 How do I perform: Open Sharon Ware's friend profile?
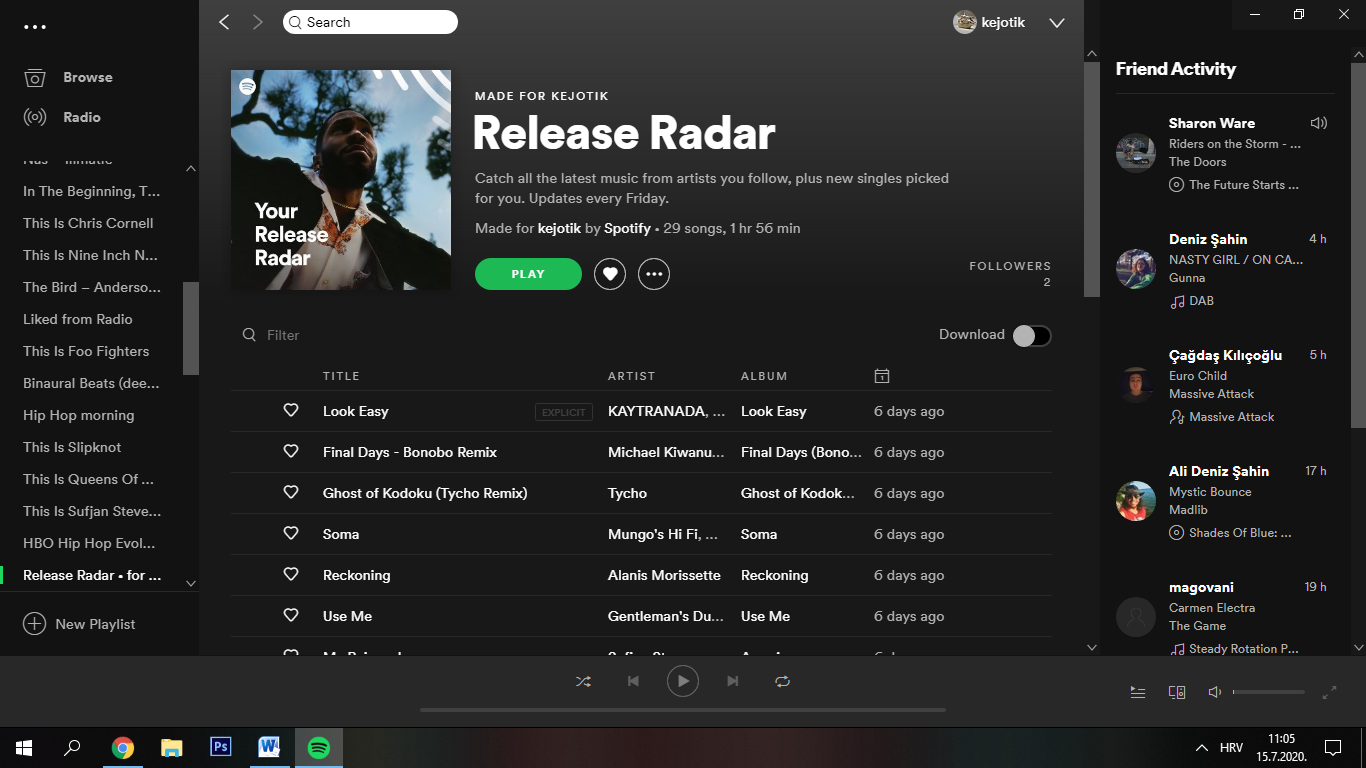click(1212, 123)
